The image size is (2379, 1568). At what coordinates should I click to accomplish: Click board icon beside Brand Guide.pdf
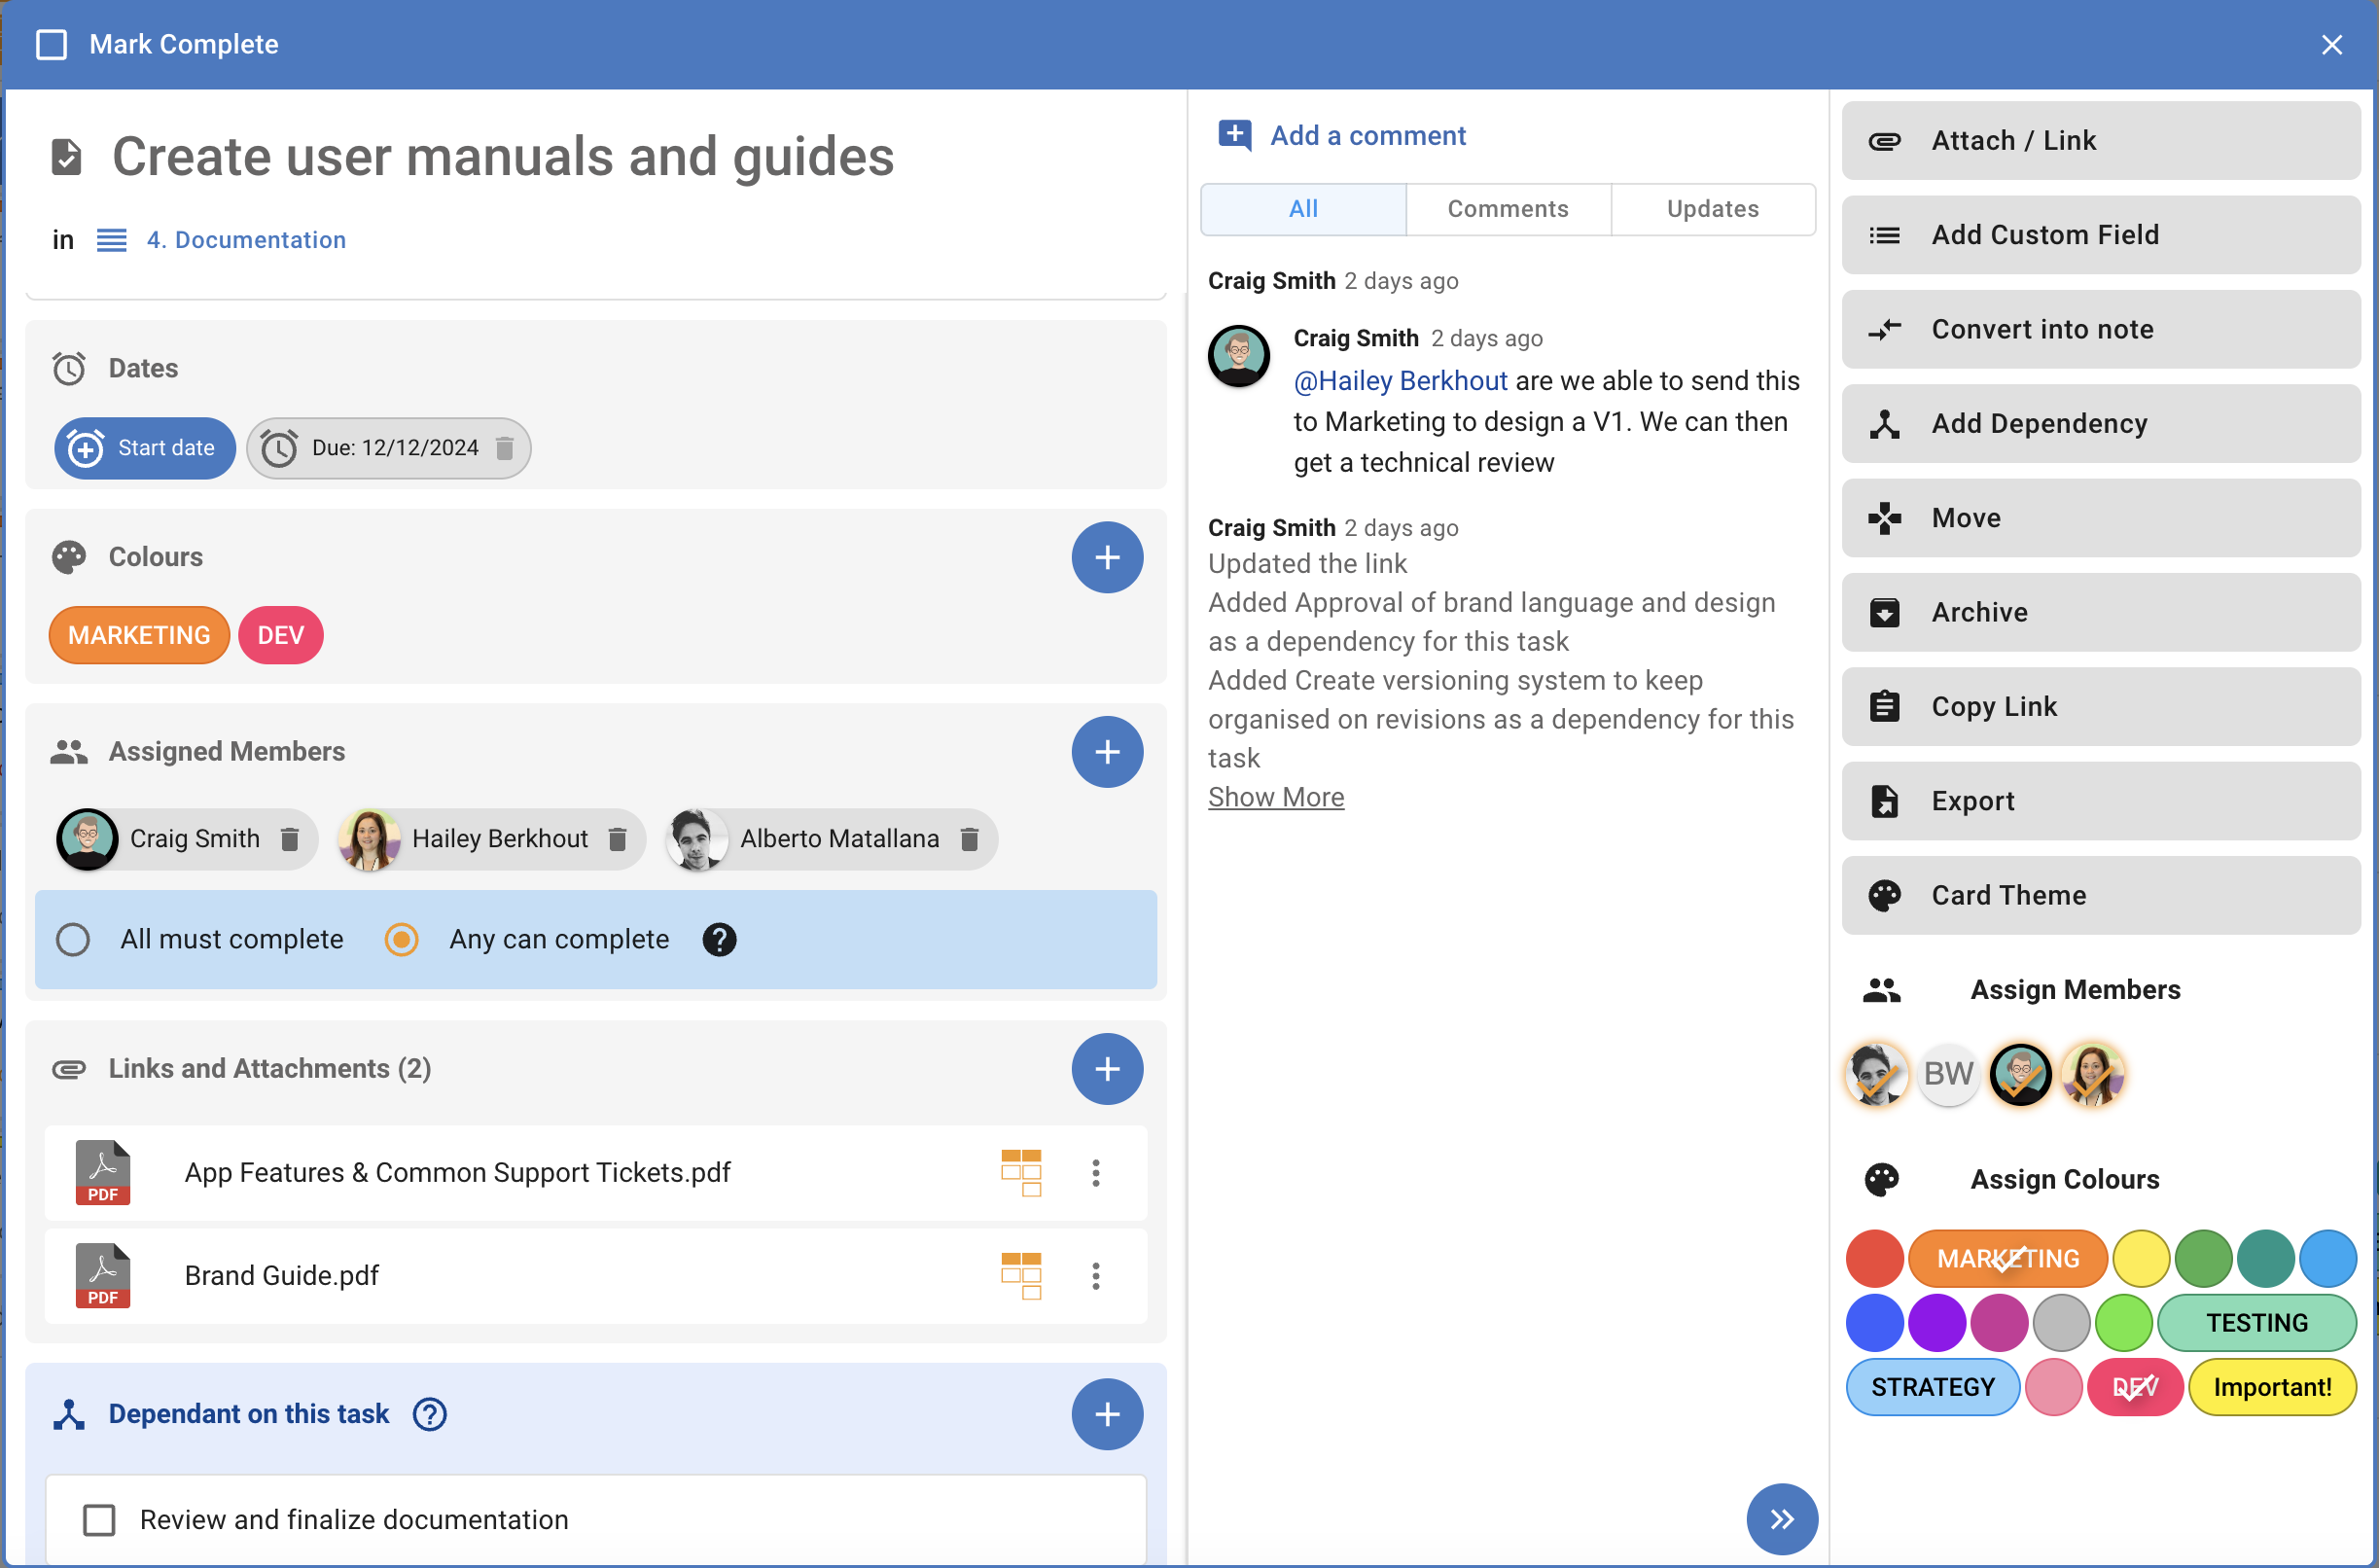[x=1021, y=1275]
